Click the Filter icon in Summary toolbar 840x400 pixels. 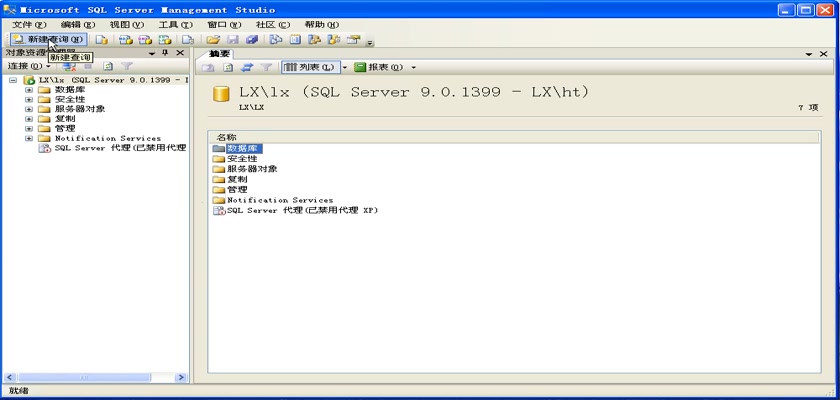(x=266, y=67)
